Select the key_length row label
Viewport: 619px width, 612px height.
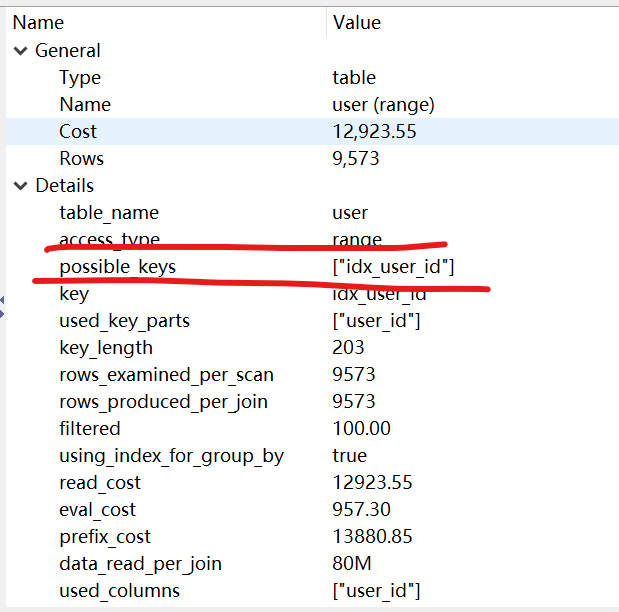(106, 349)
